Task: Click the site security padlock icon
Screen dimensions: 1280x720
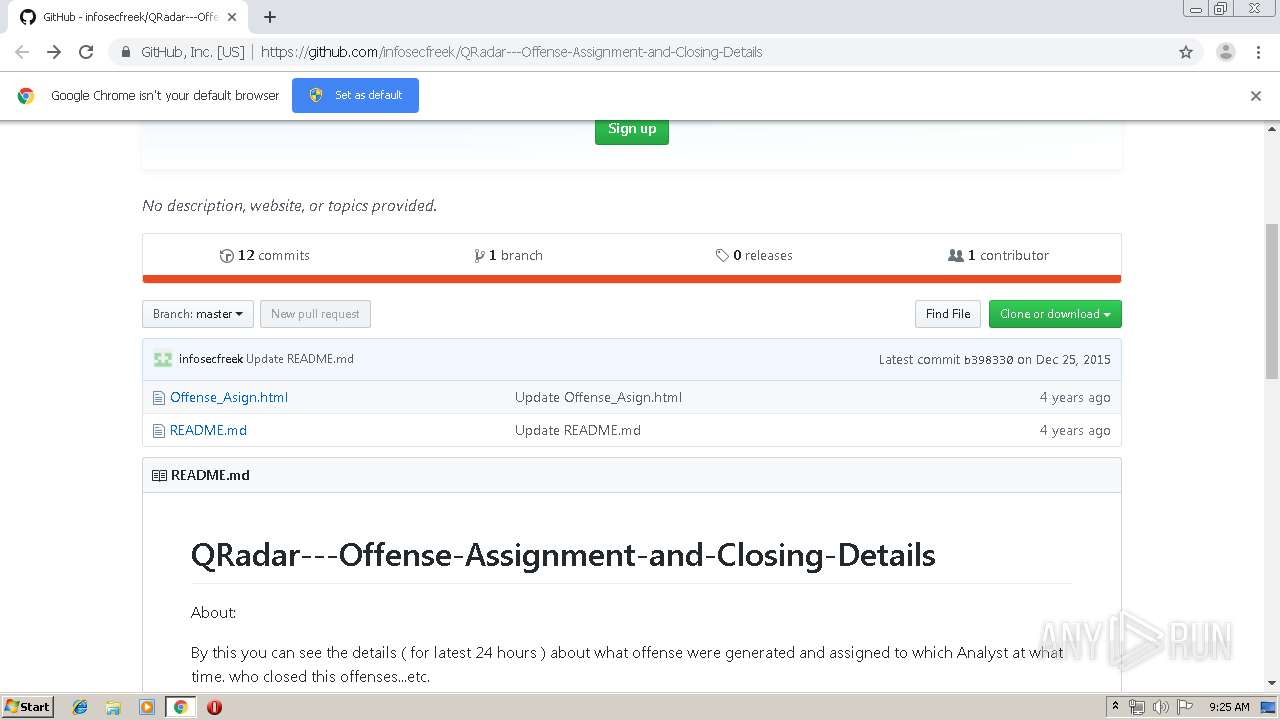Action: click(x=125, y=52)
